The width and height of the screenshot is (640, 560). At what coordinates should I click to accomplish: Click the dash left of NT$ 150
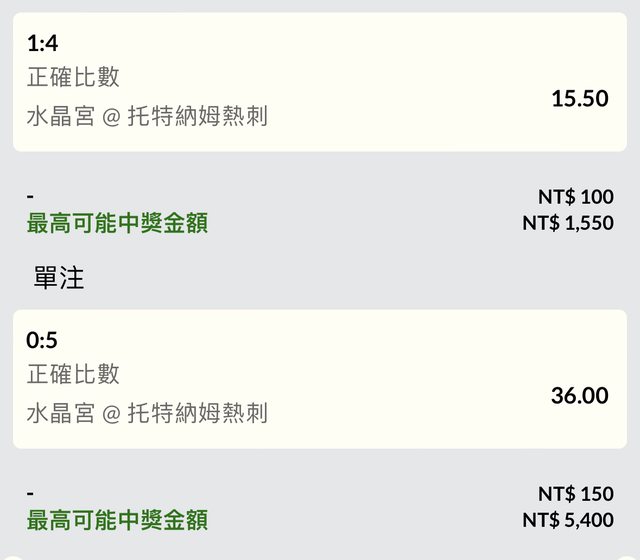tap(30, 494)
